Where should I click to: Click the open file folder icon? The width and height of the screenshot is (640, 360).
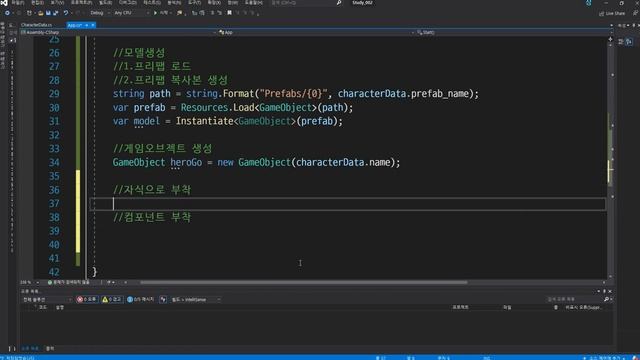40,13
